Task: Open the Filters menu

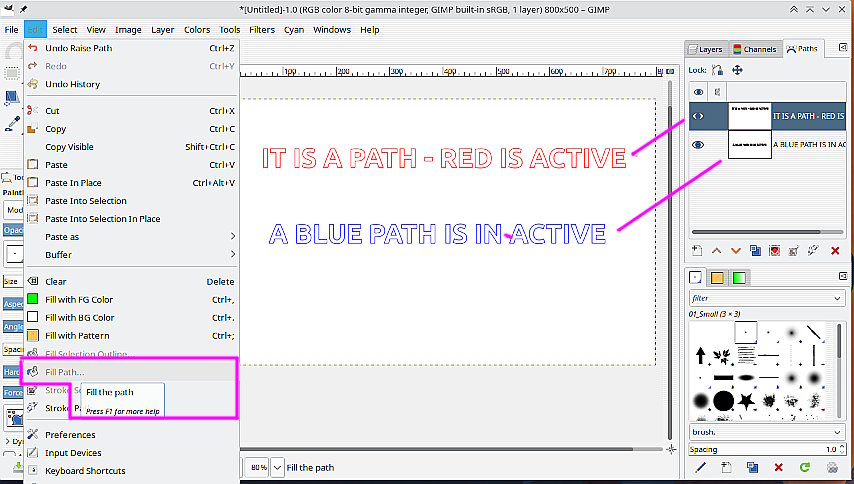Action: (x=262, y=30)
